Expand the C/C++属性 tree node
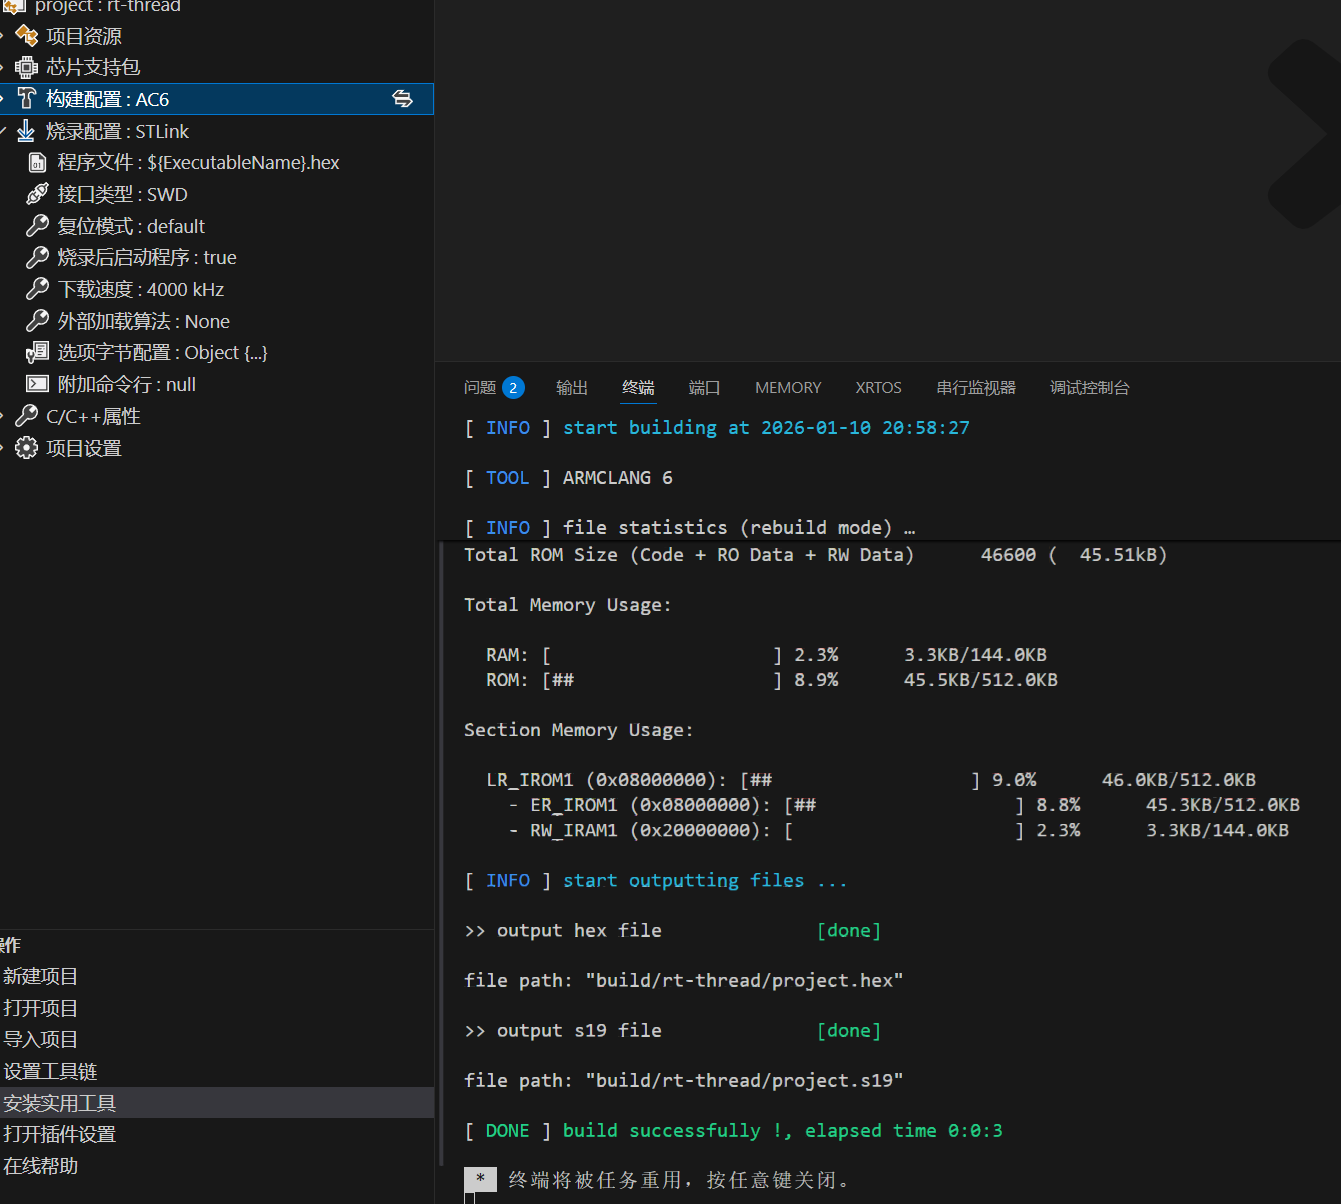 4,416
